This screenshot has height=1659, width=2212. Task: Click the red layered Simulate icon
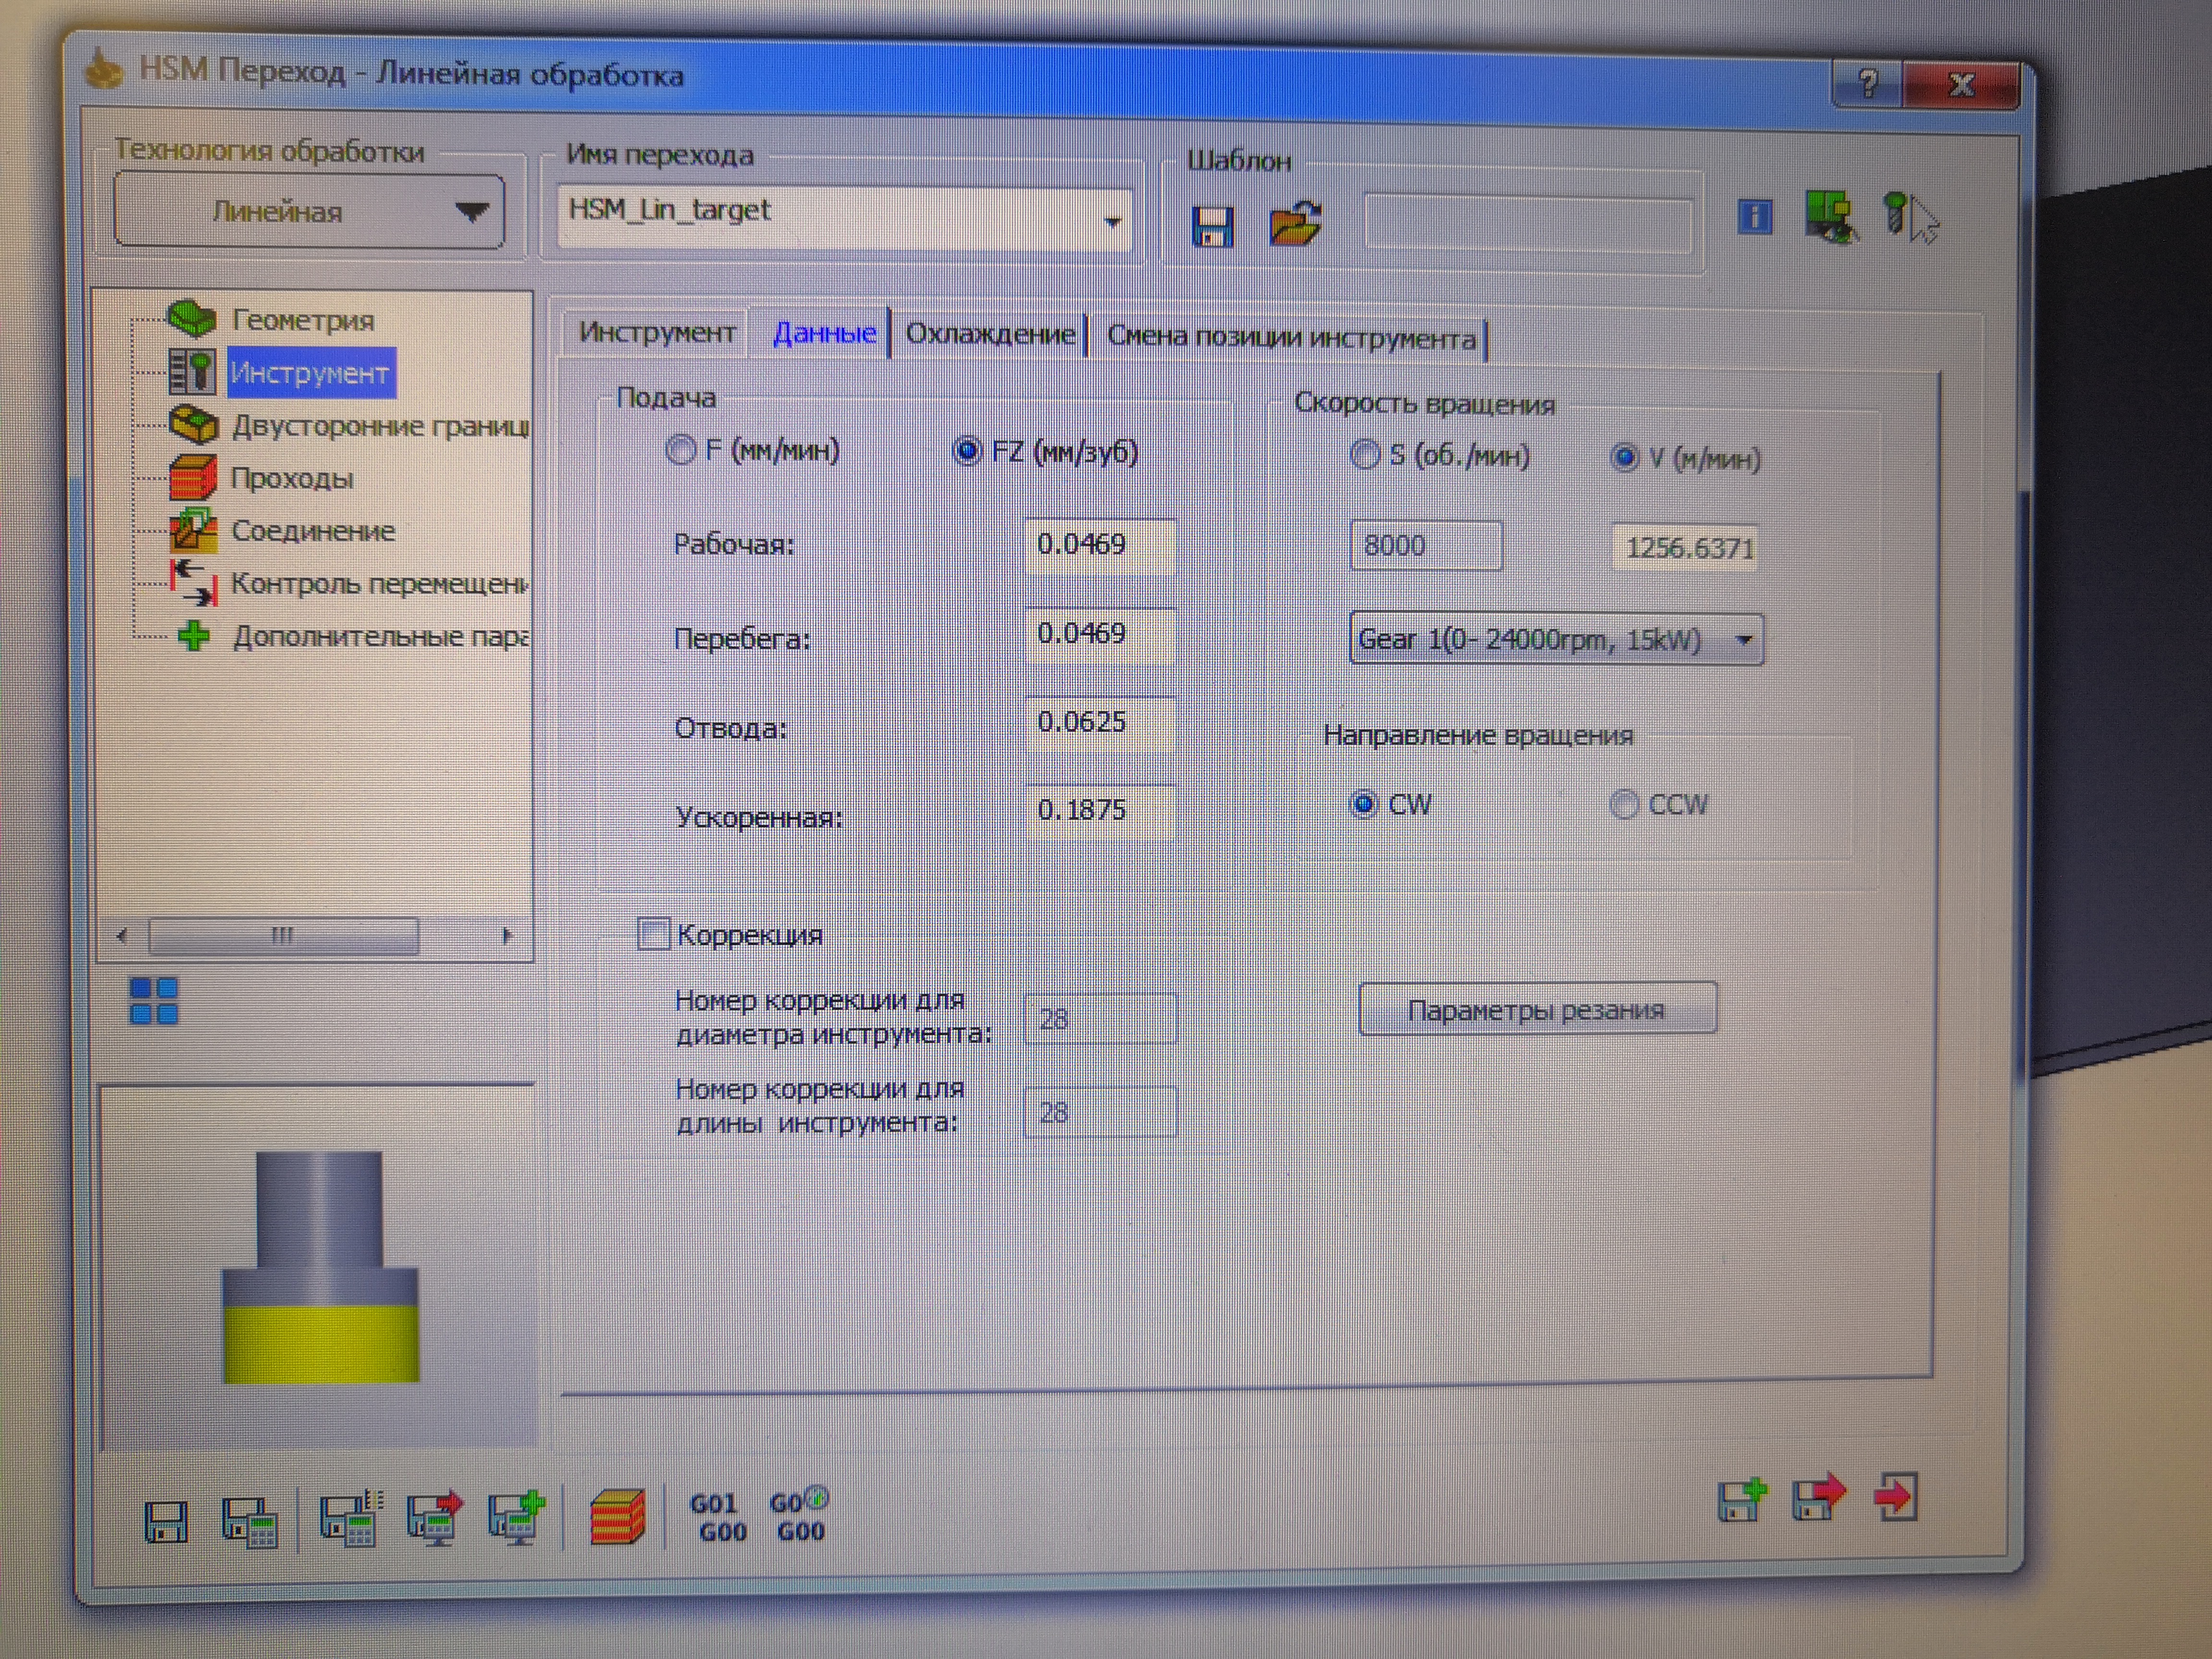click(617, 1518)
